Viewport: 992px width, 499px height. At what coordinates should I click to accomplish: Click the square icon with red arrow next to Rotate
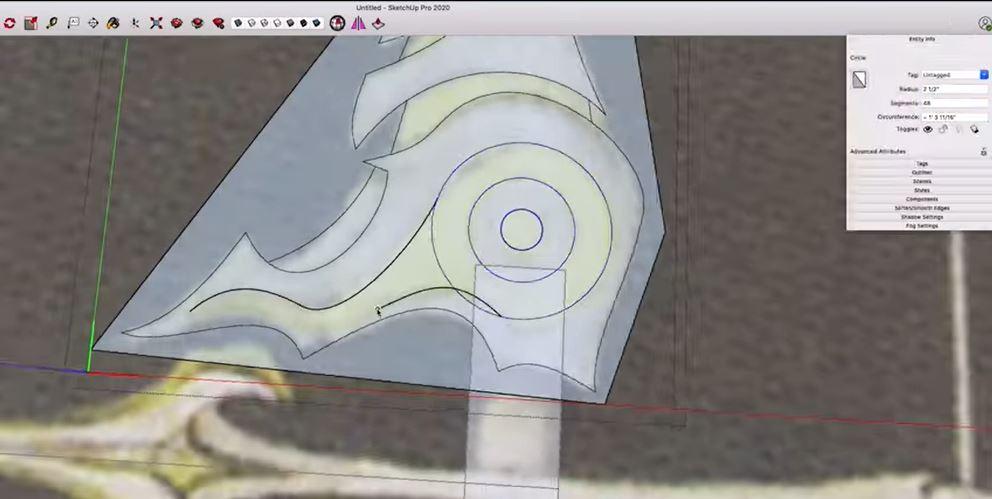coord(30,23)
